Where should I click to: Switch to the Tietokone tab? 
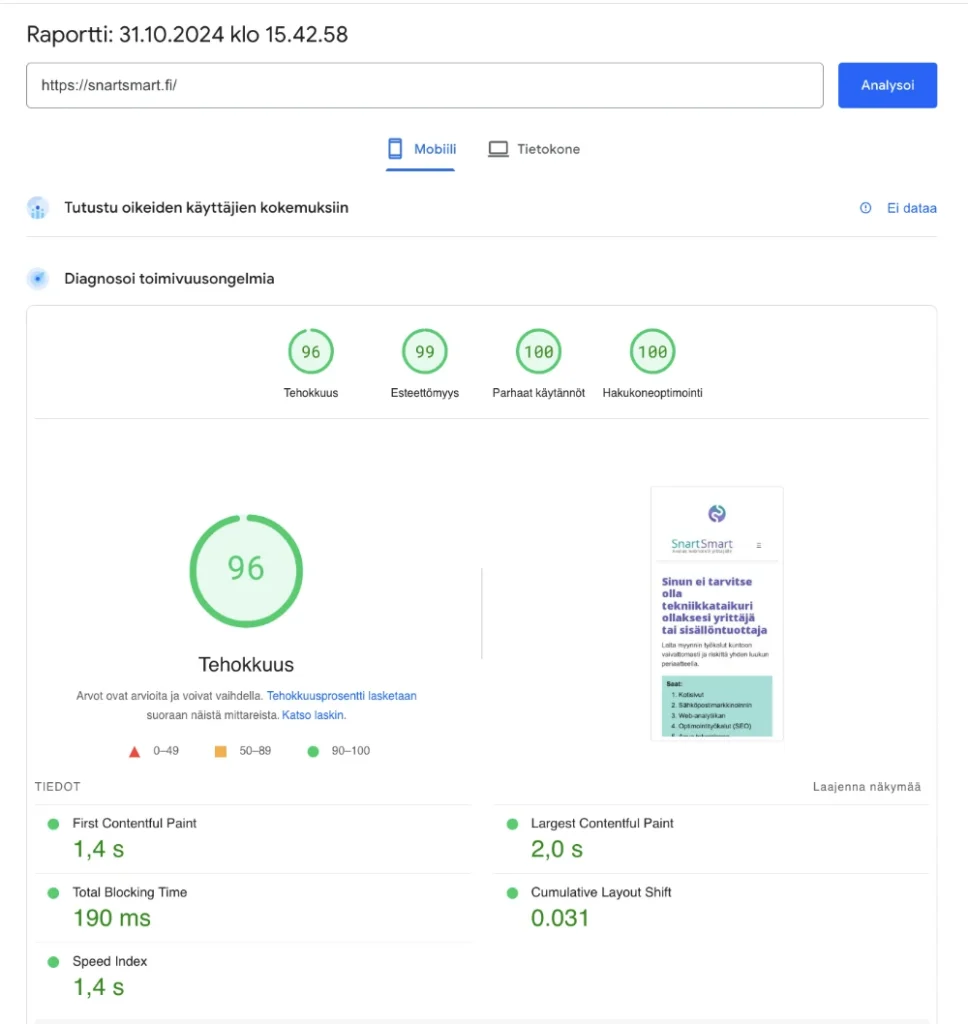[534, 149]
